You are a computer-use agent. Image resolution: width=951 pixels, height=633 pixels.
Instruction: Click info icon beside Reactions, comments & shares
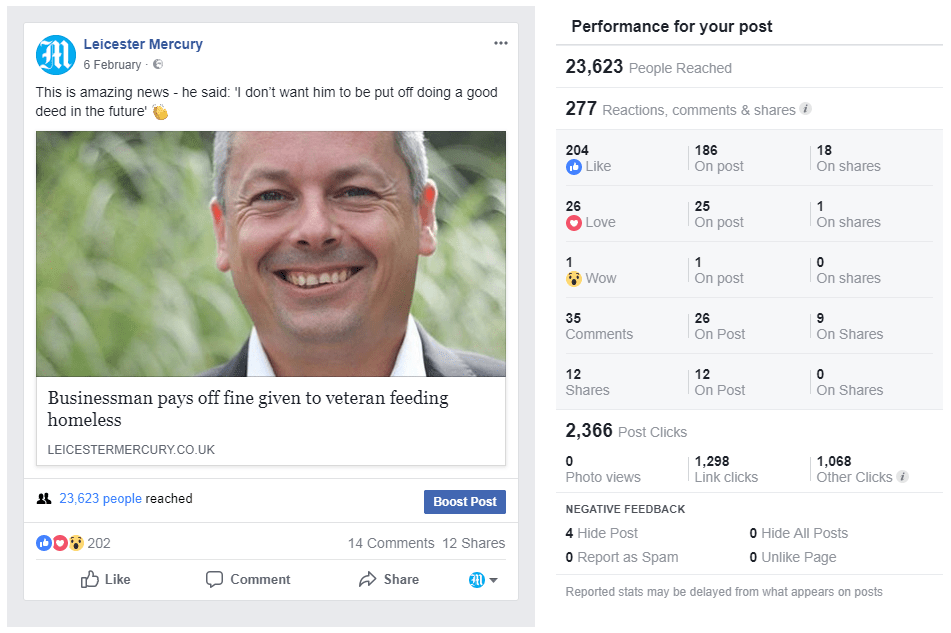(x=805, y=109)
